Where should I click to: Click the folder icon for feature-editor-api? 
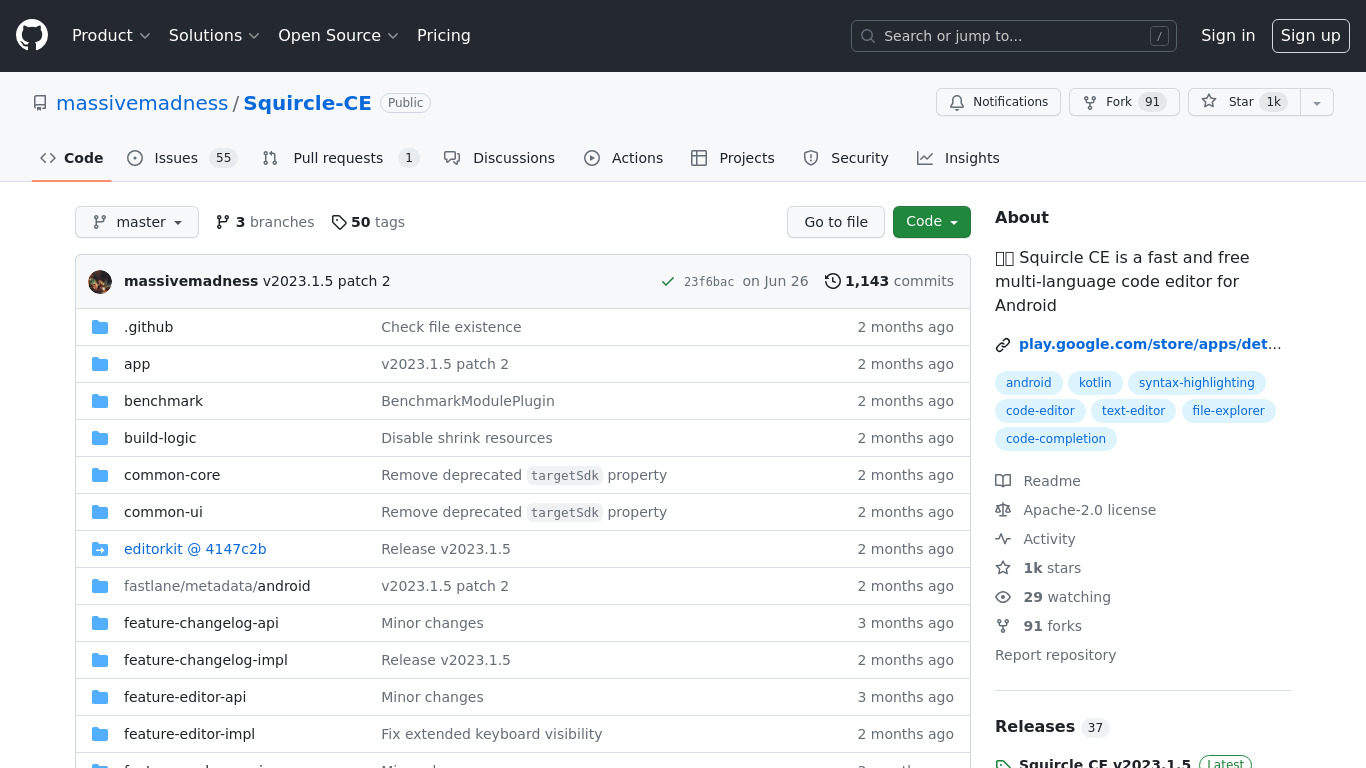pos(100,697)
